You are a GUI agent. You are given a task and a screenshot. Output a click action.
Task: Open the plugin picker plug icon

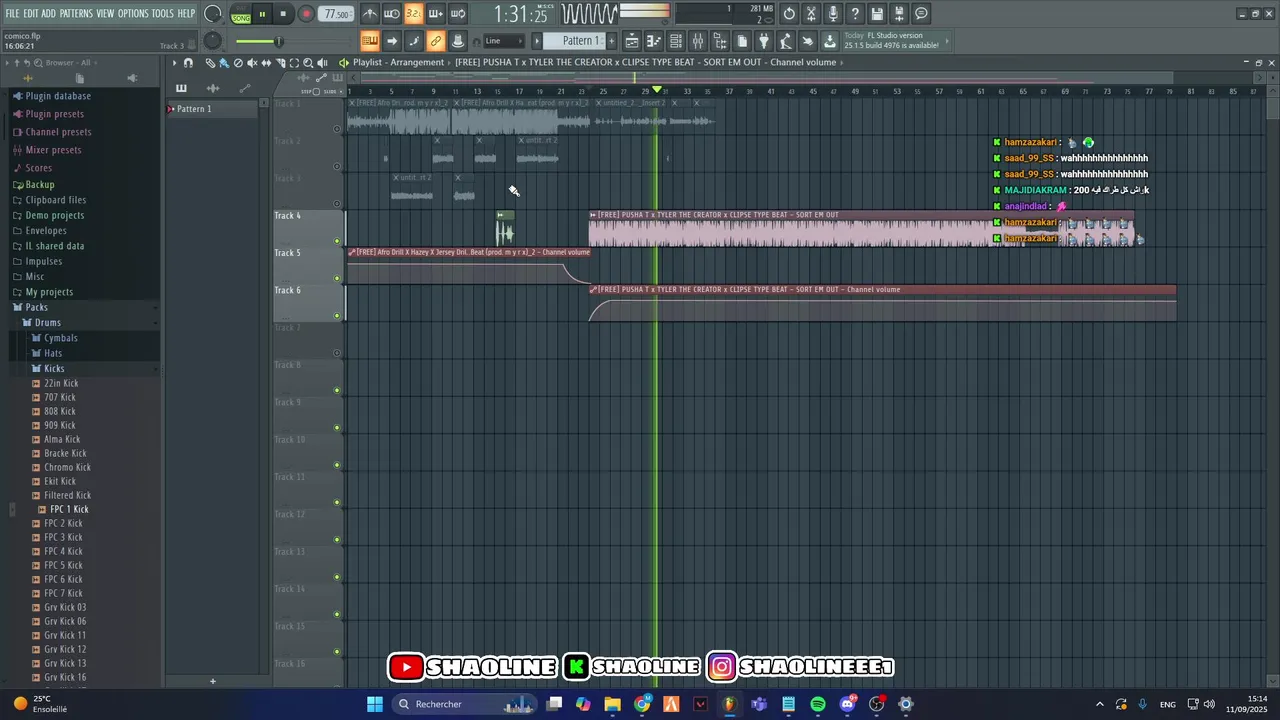point(764,41)
